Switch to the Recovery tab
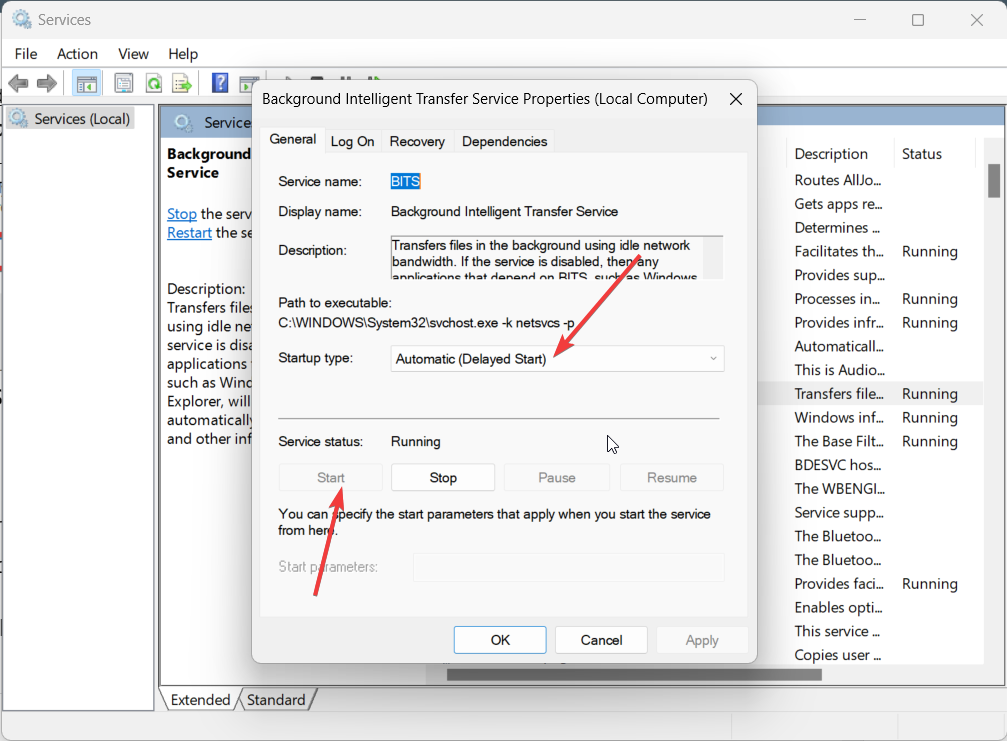This screenshot has width=1007, height=741. click(417, 141)
